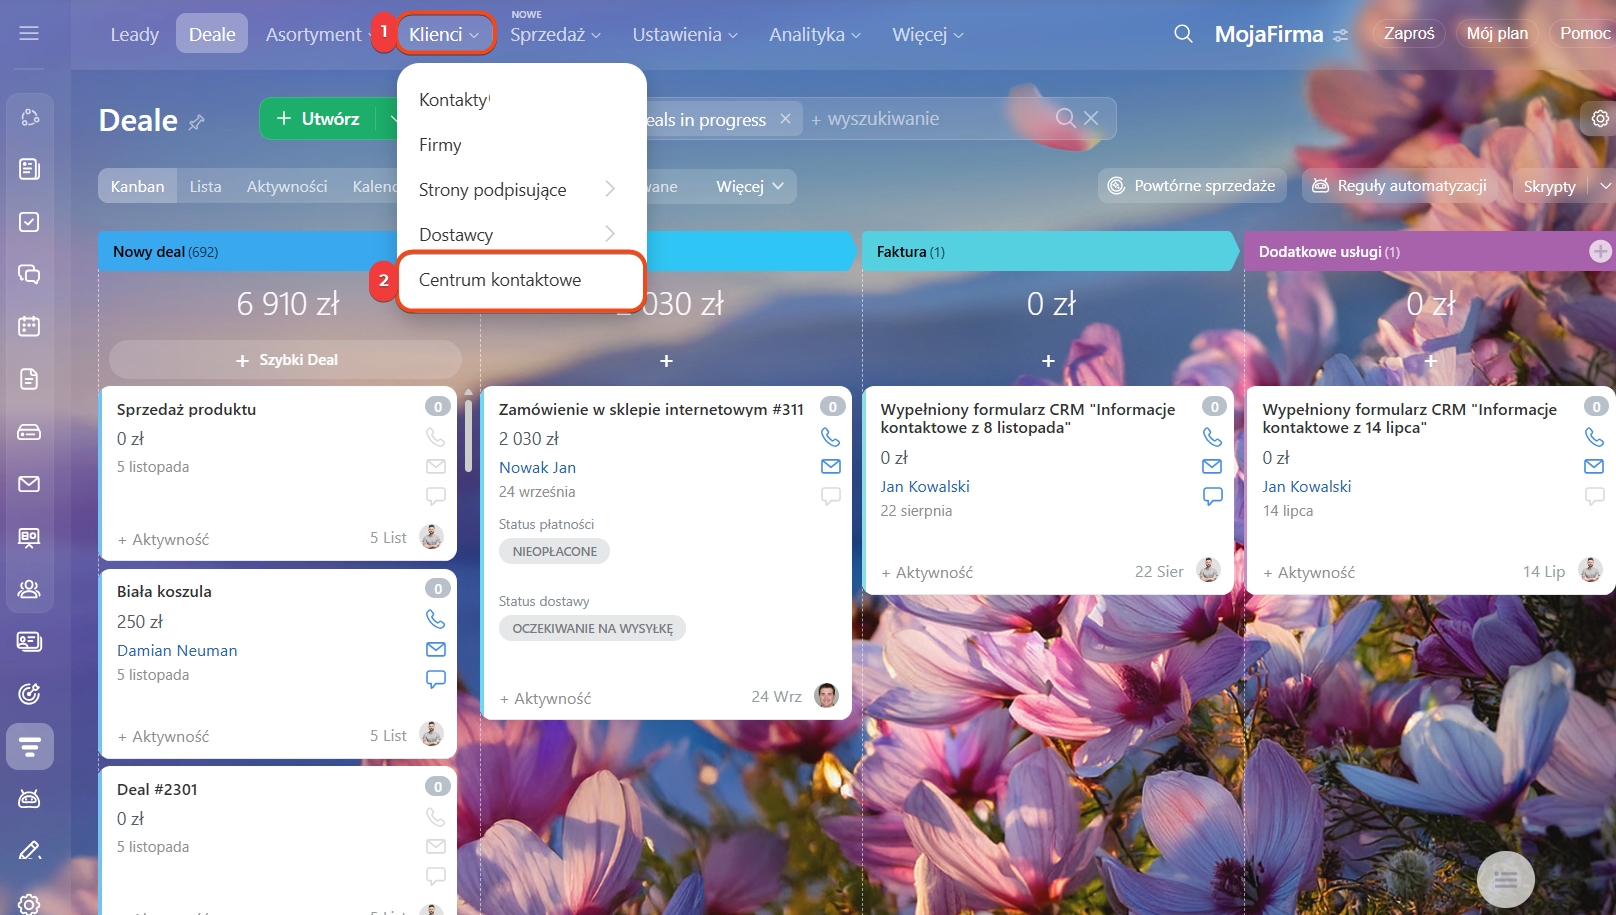1616x915 pixels.
Task: Click the wyszukiwanie search input field
Action: coord(930,119)
